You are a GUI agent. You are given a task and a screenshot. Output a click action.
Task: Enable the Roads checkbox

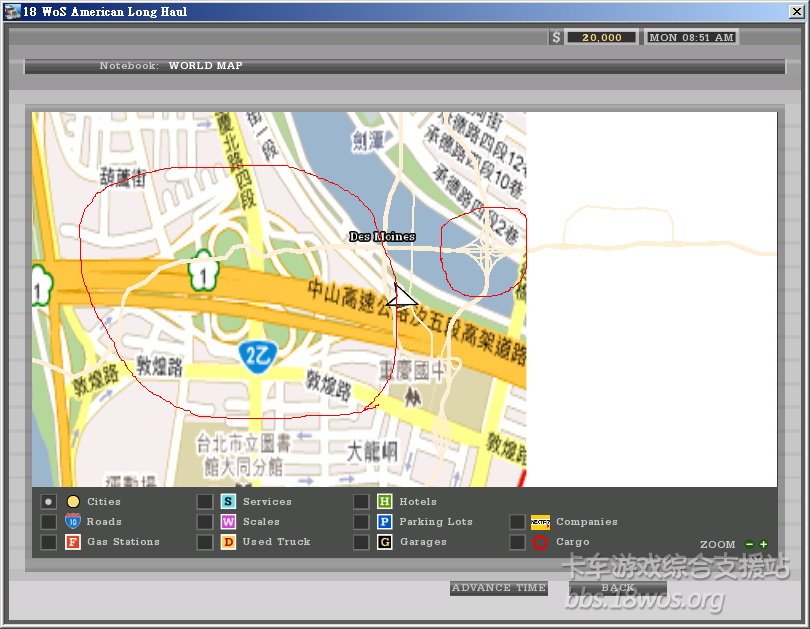pyautogui.click(x=48, y=522)
